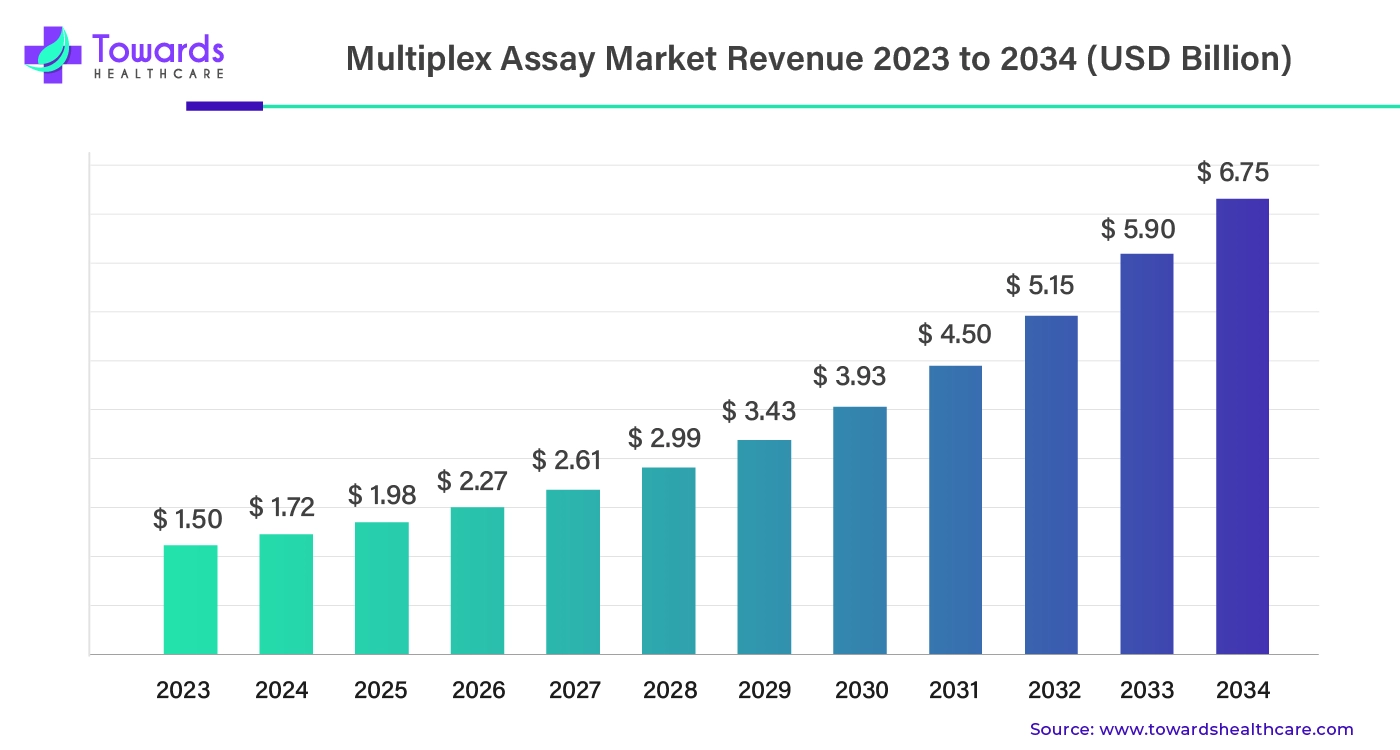Click the 'Towards' brand name text

[x=158, y=48]
